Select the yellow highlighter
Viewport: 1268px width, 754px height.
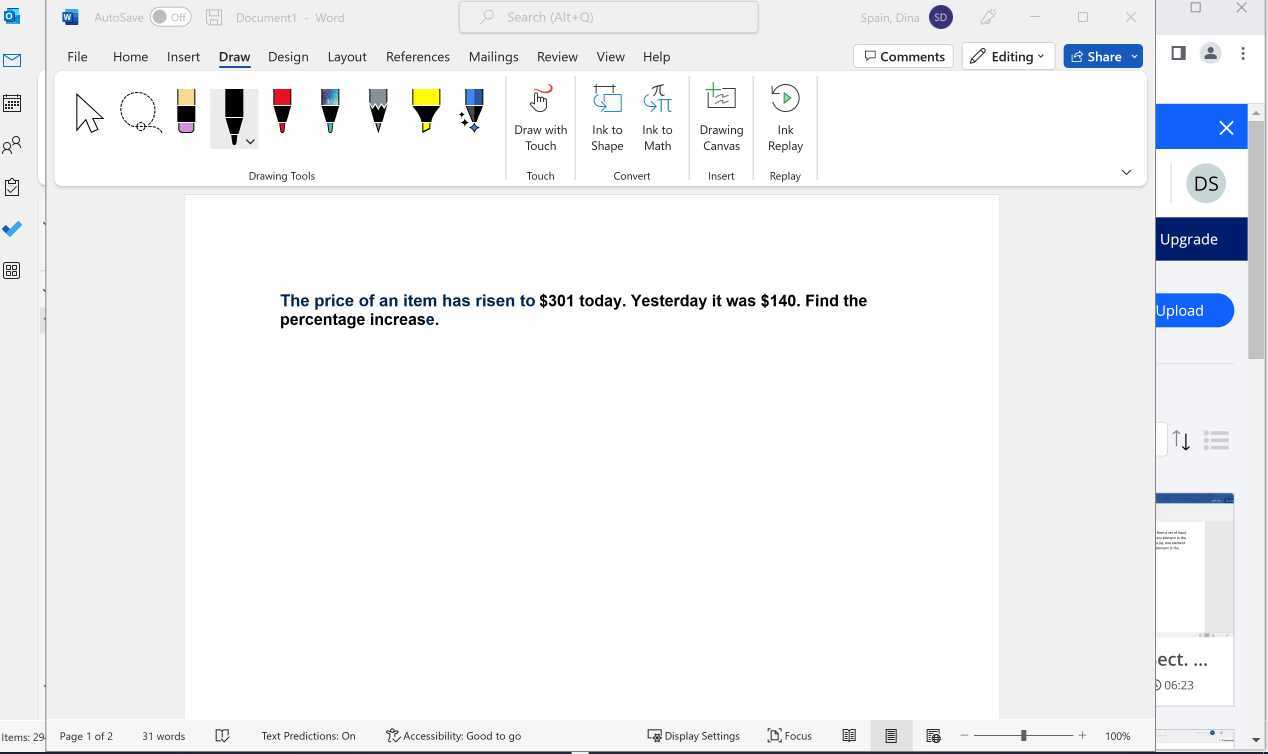point(426,111)
